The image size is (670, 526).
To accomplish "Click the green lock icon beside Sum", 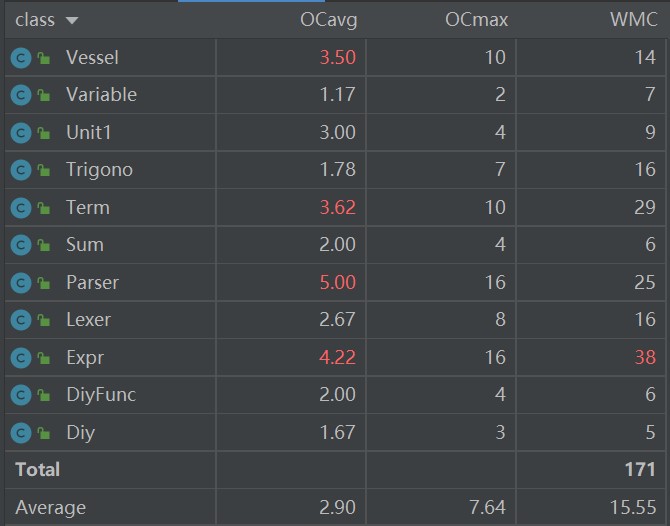I will click(x=44, y=246).
